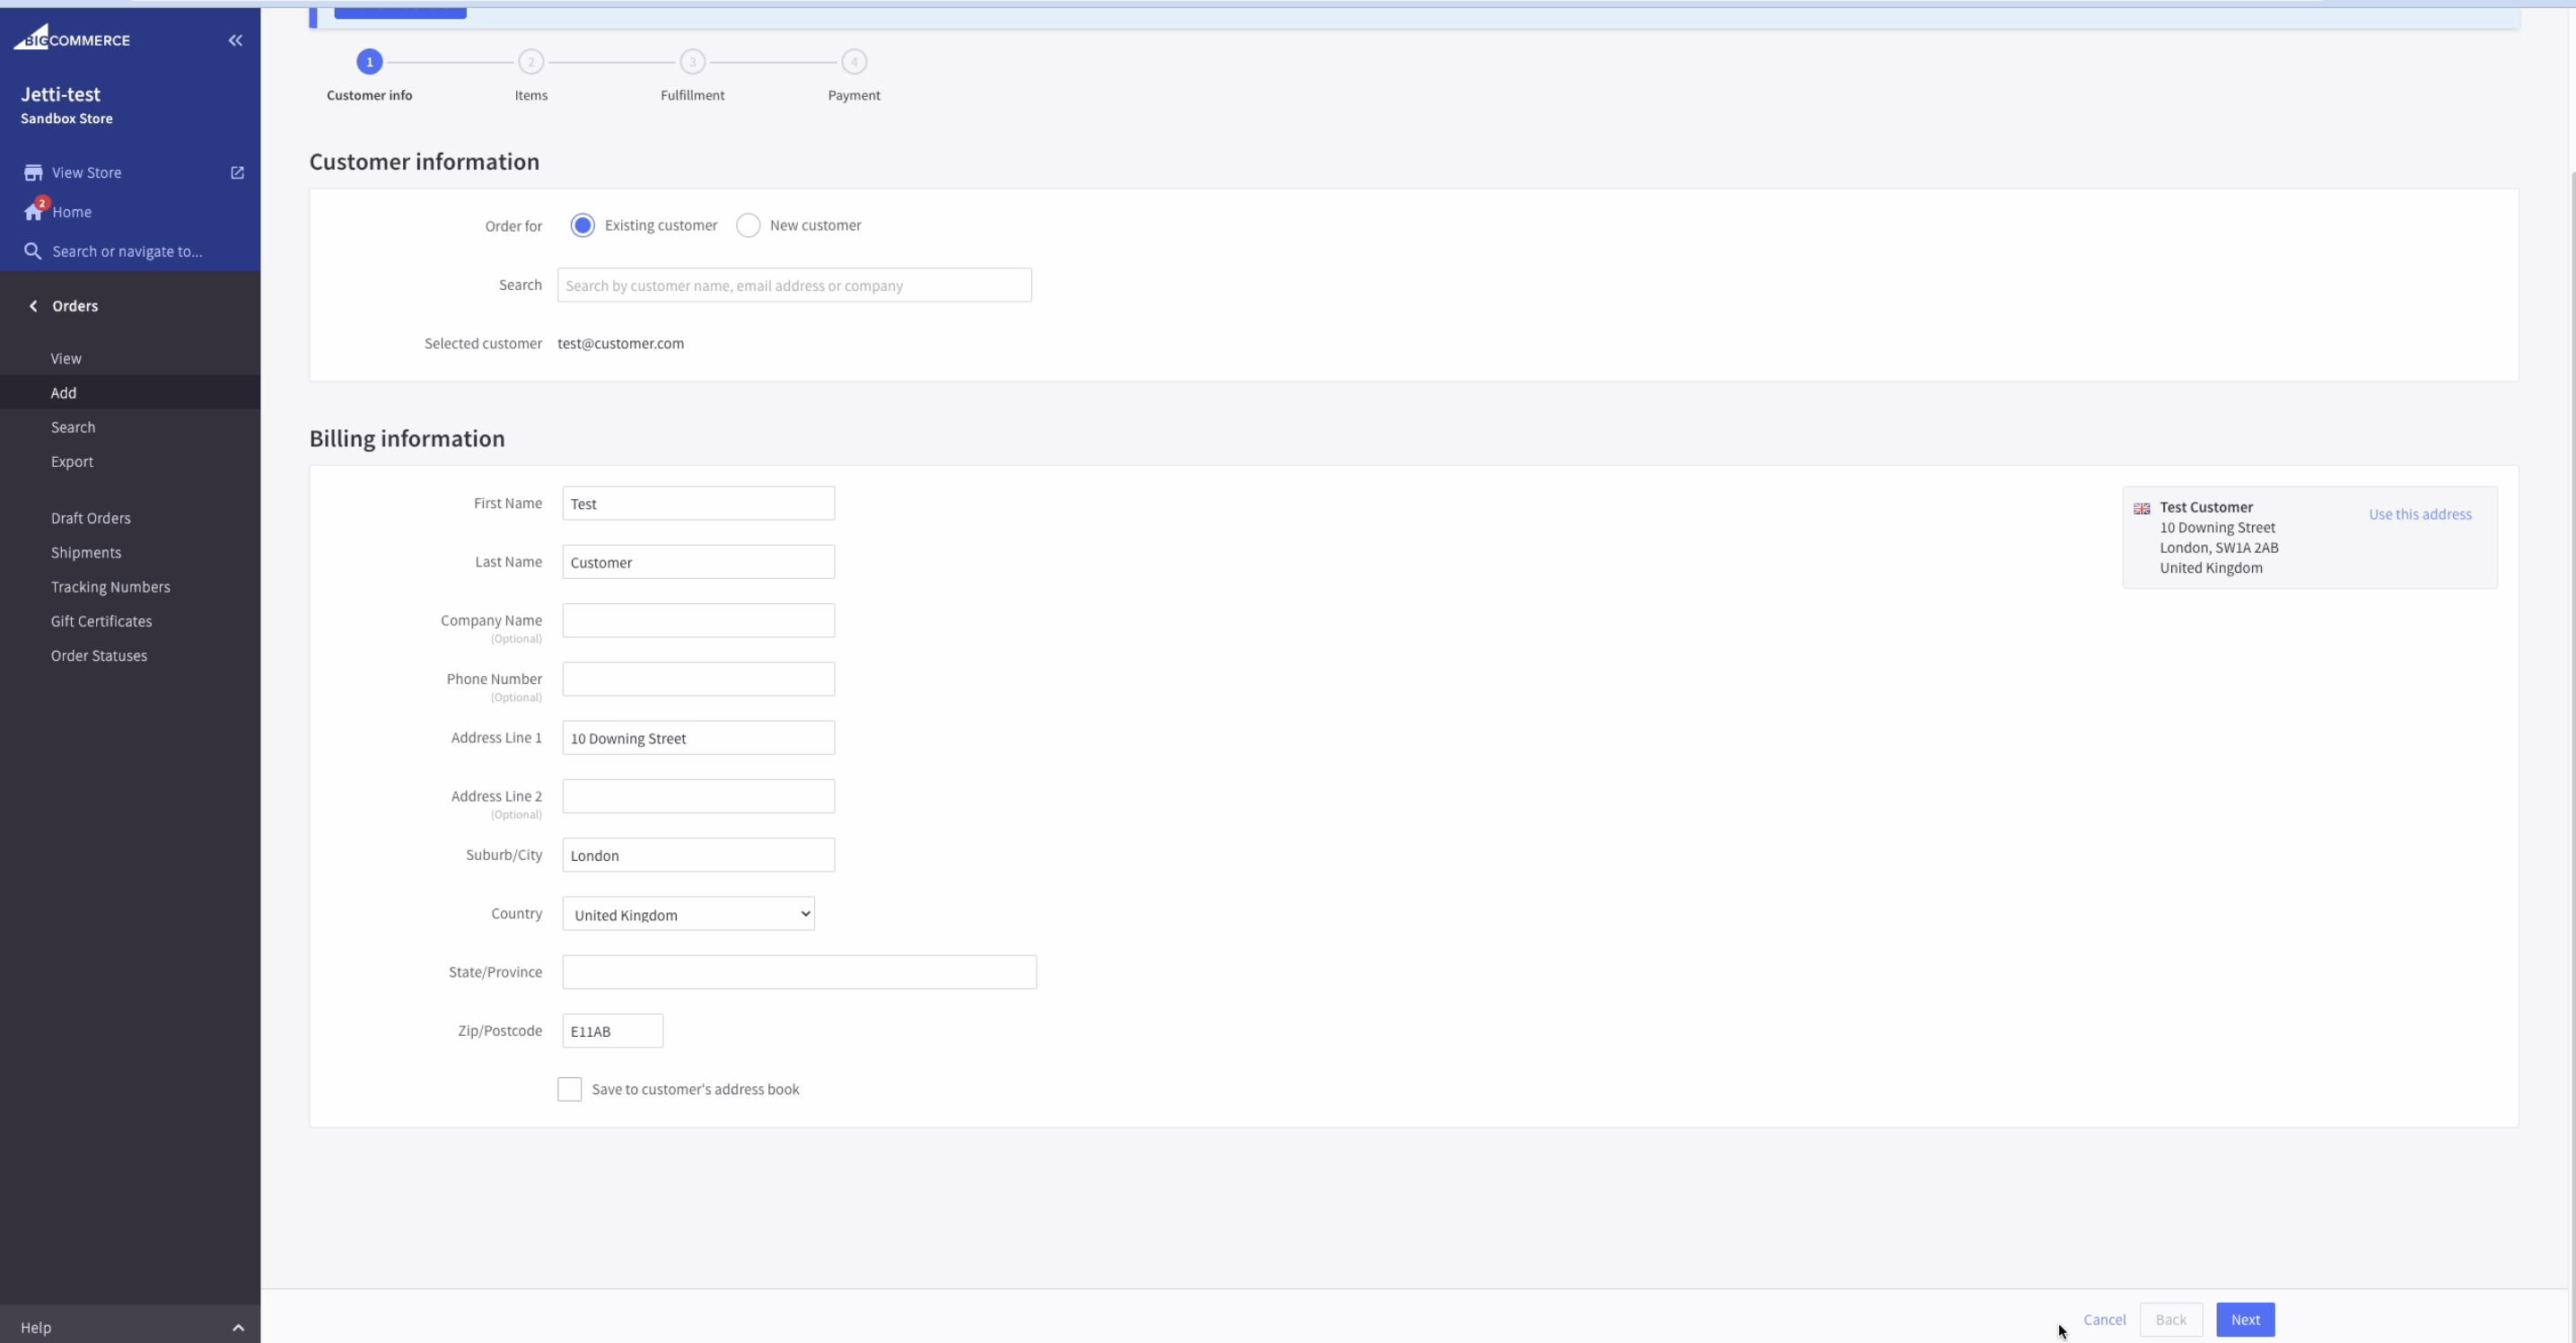Viewport: 2576px width, 1343px height.
Task: Click the Company Name field
Action: click(698, 620)
